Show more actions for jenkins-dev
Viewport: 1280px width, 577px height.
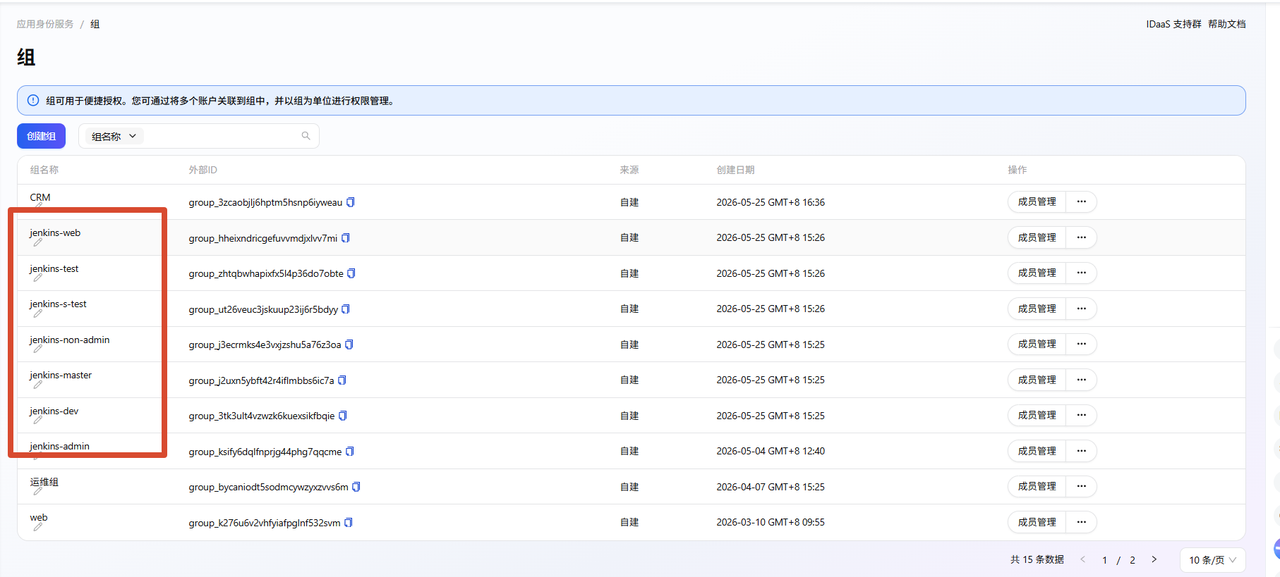[1081, 415]
